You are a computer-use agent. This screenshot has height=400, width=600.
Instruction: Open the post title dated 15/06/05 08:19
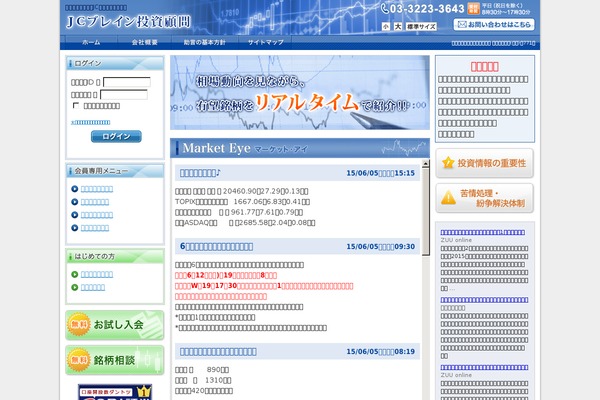point(218,351)
